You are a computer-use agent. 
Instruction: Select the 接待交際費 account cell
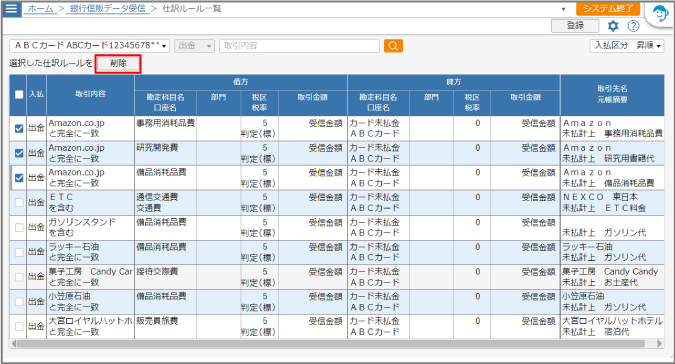pyautogui.click(x=166, y=277)
